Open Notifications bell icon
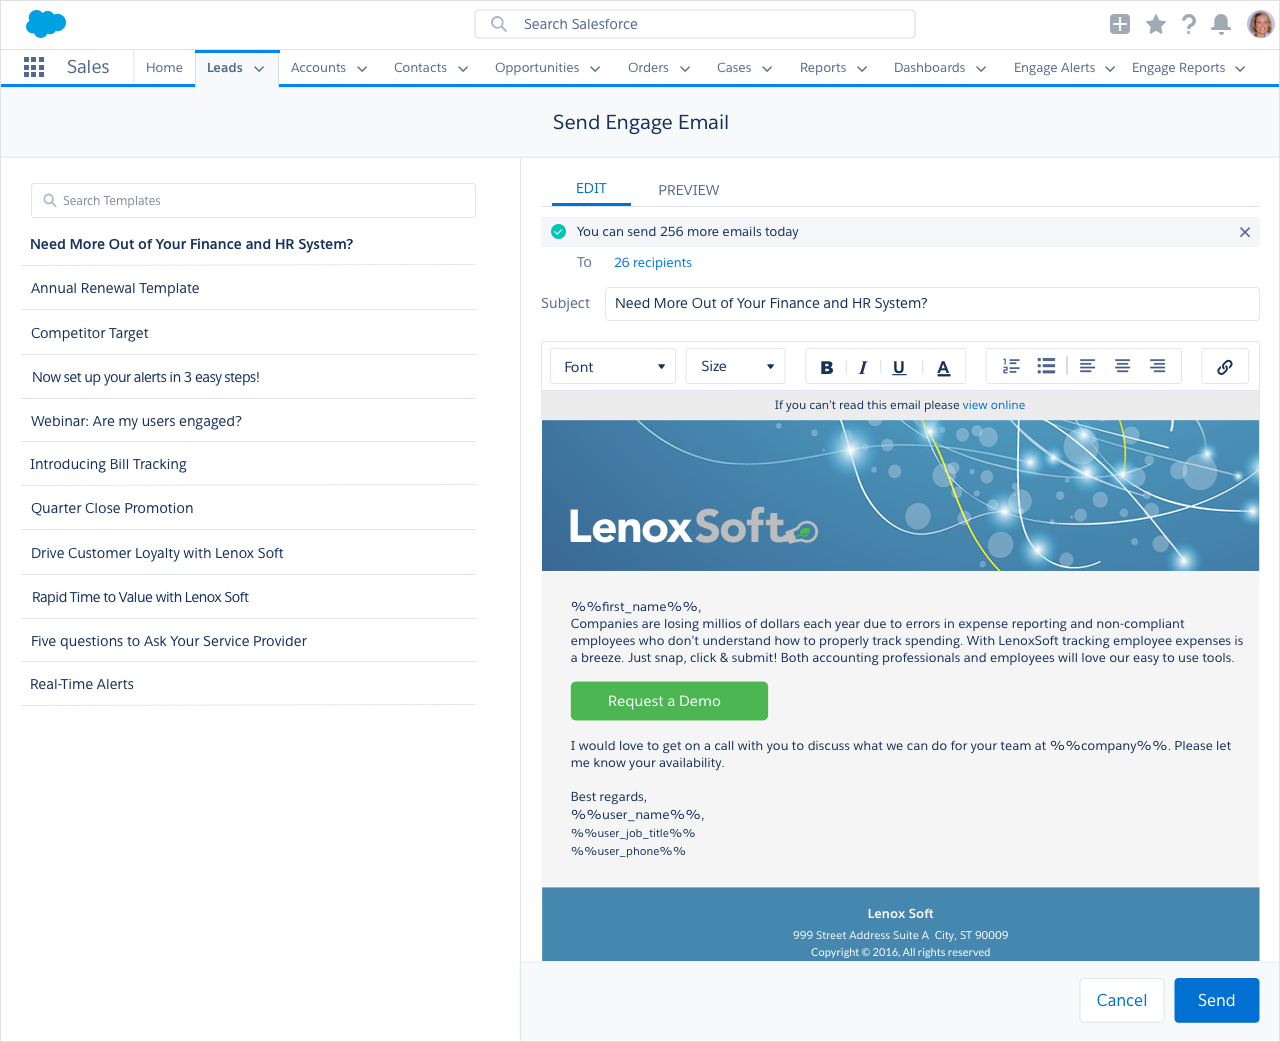 click(1221, 24)
